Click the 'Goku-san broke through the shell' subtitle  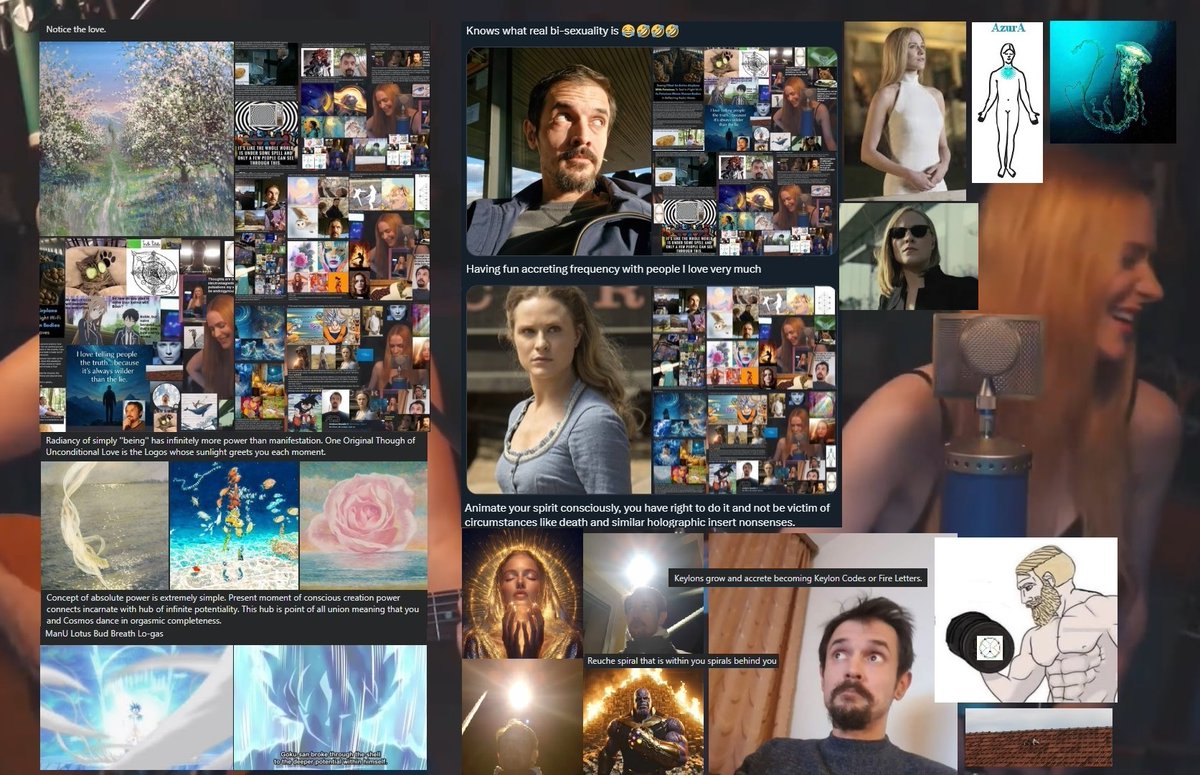(330, 757)
